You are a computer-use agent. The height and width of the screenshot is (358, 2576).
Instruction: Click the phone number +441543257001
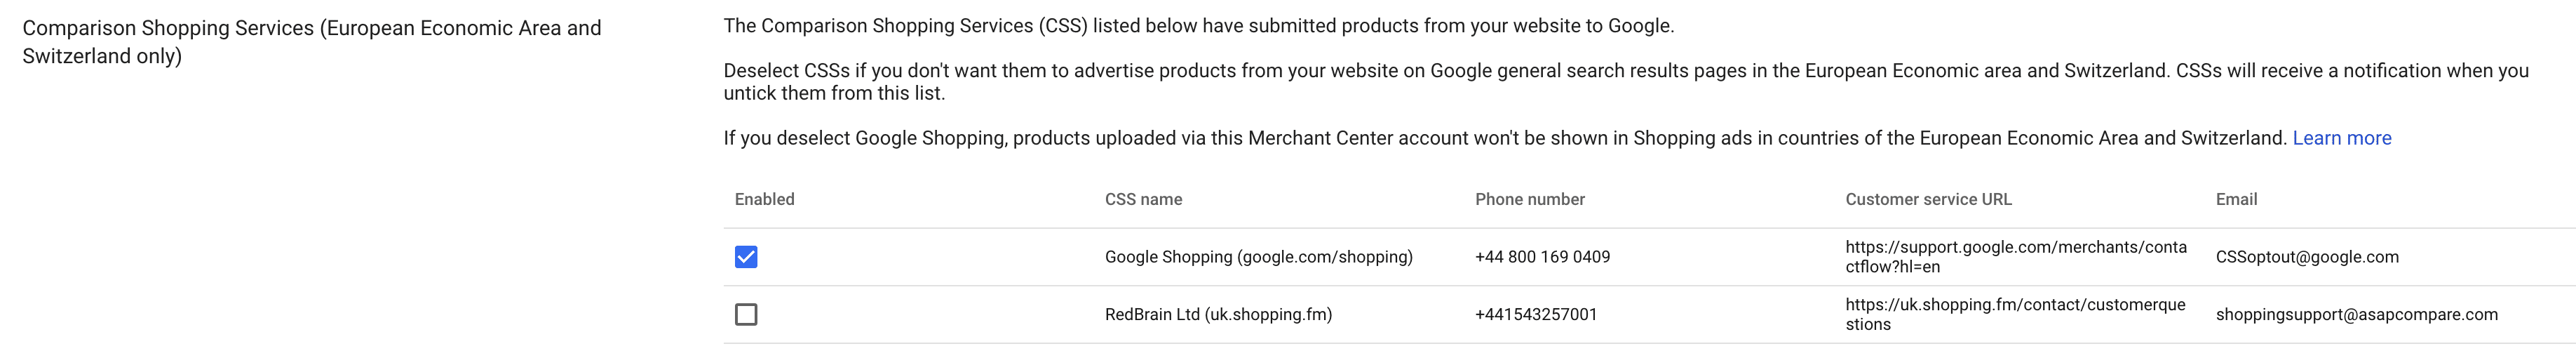(x=1535, y=315)
